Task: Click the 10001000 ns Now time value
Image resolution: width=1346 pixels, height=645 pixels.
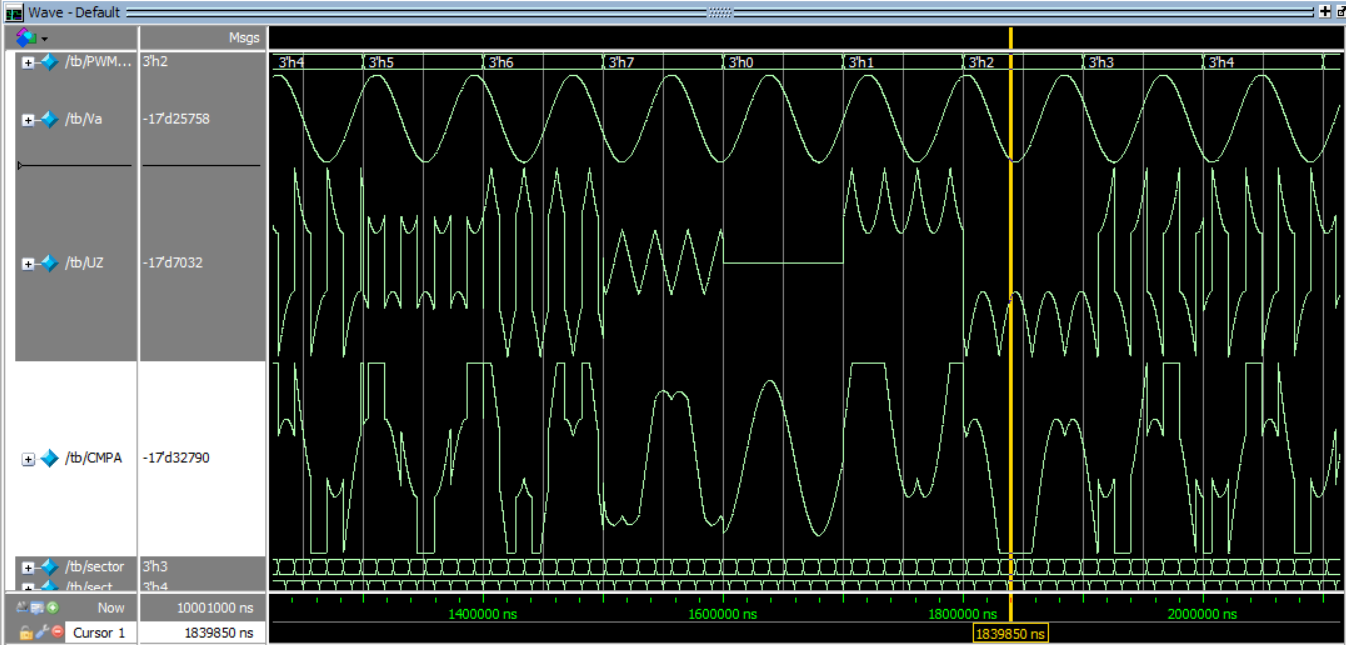Action: click(215, 607)
